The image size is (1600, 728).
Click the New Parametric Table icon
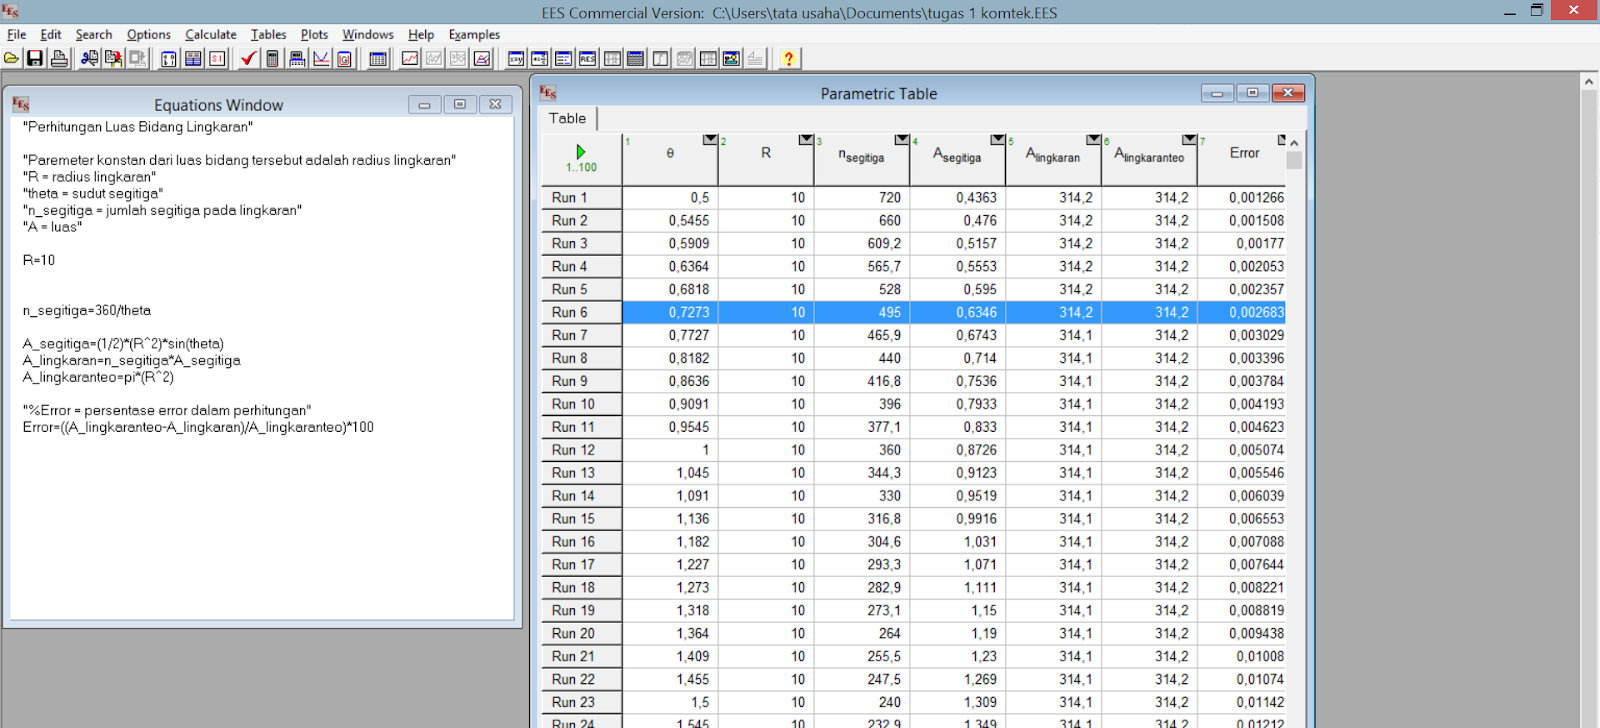point(378,59)
